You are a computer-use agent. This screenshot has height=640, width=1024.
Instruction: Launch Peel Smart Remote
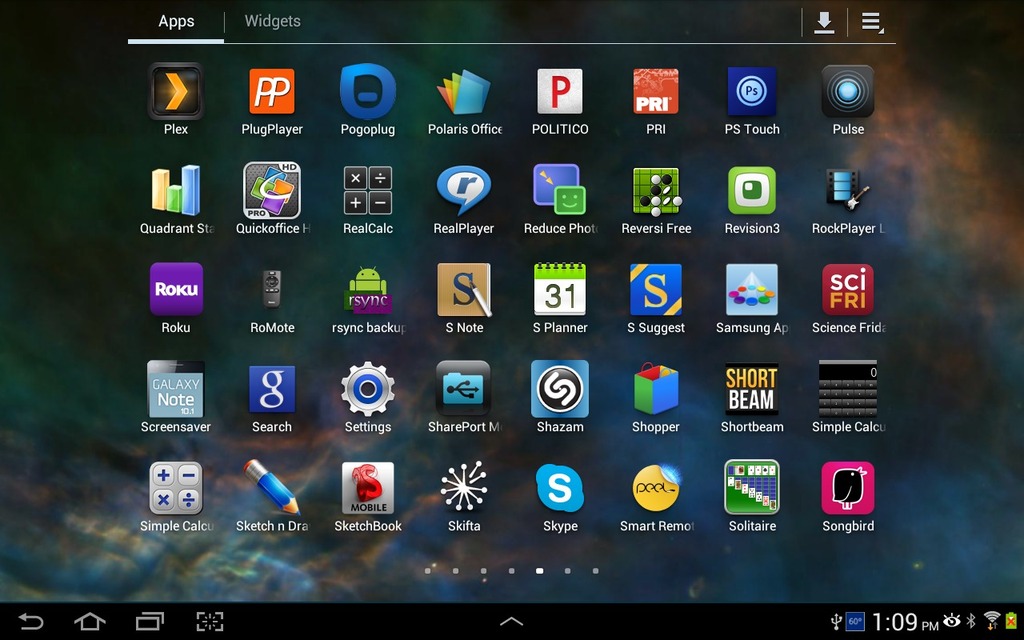click(656, 488)
